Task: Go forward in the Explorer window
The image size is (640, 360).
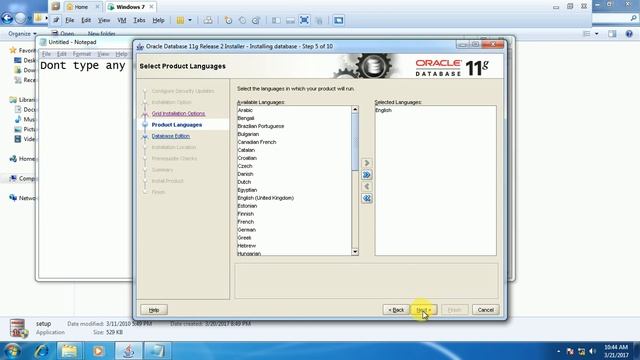Action: click(20, 18)
